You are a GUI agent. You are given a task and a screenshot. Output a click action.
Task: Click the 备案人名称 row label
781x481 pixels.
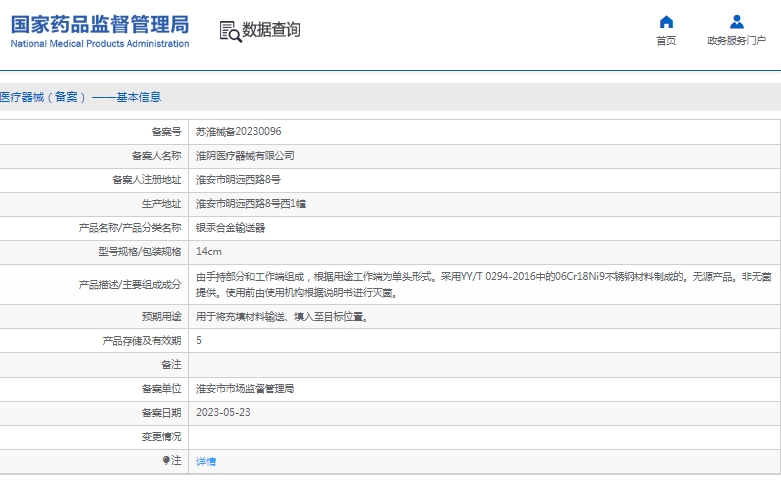click(x=156, y=156)
